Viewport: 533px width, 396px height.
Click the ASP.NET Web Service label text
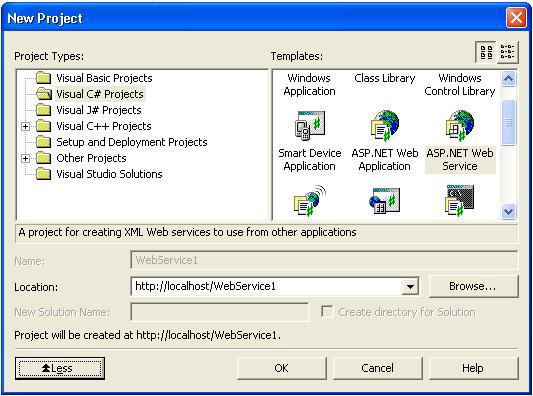coord(460,160)
